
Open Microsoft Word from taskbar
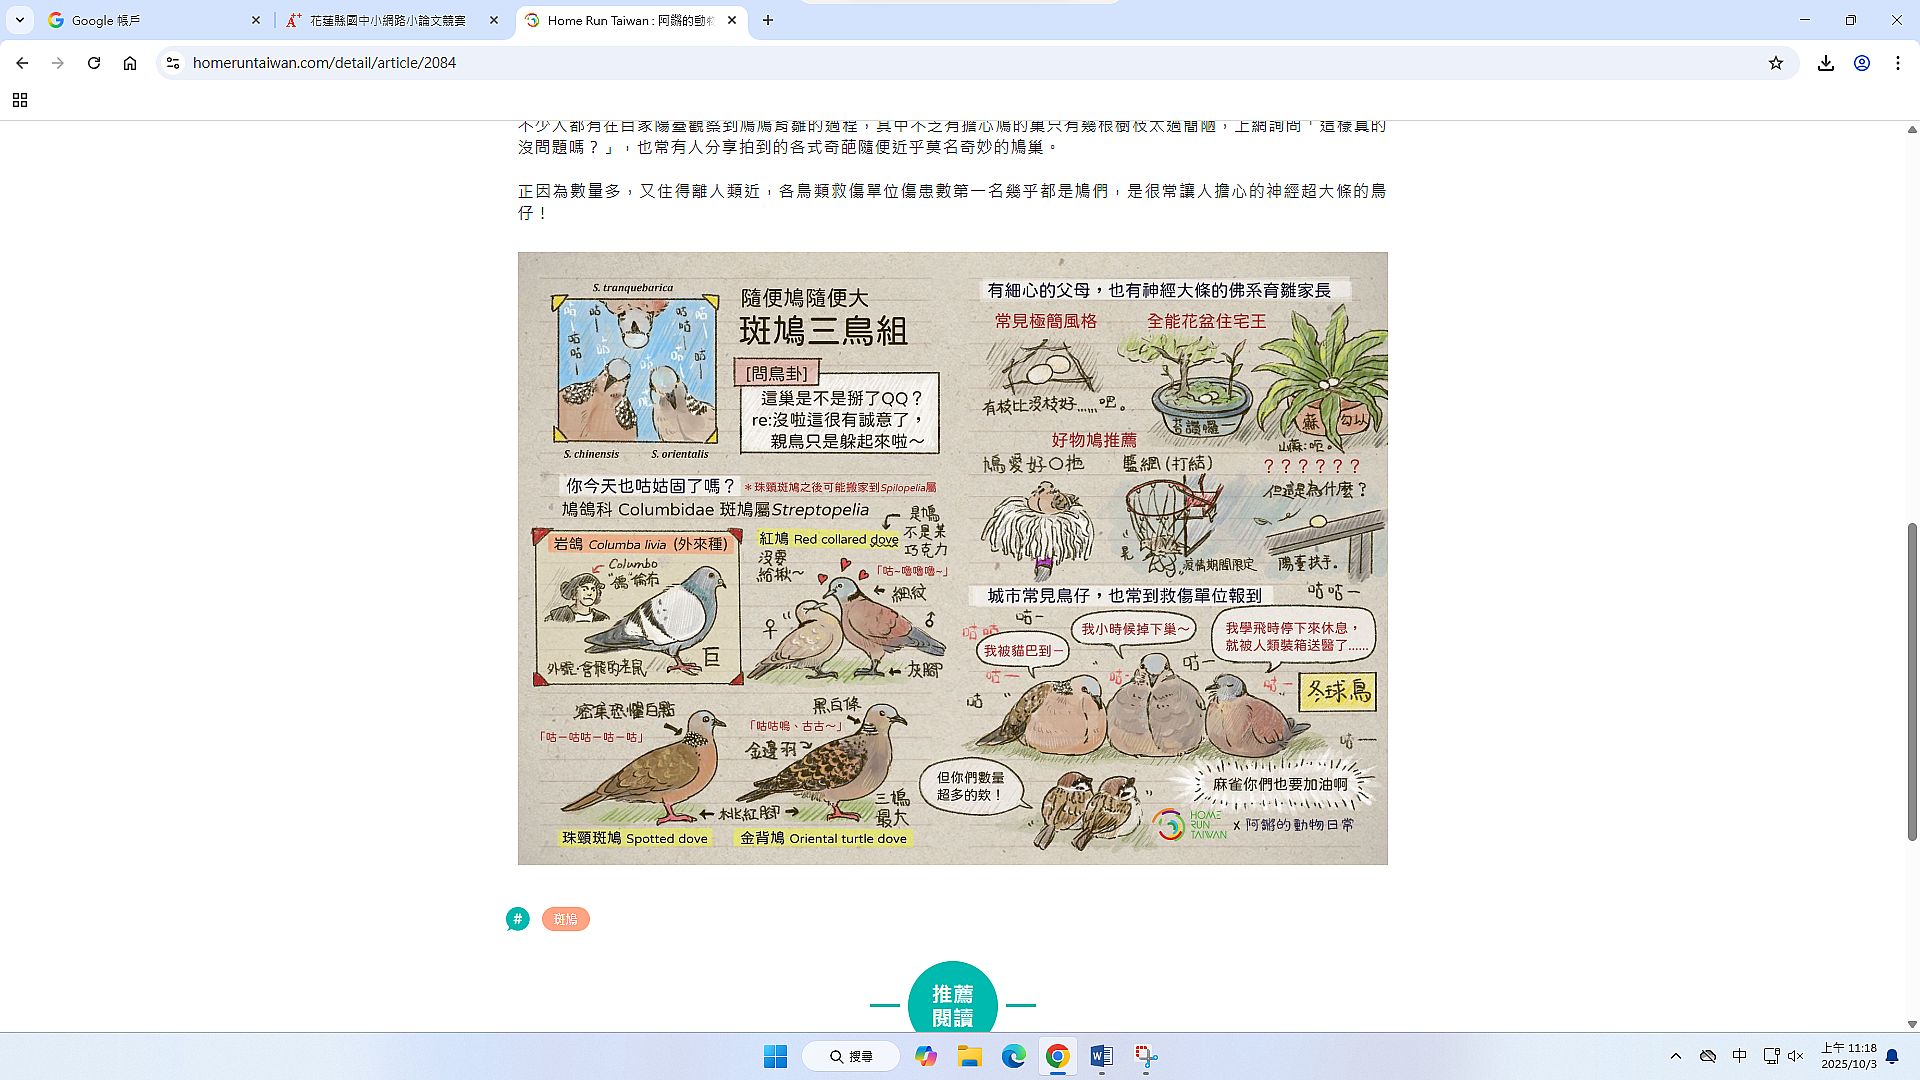click(1101, 1056)
